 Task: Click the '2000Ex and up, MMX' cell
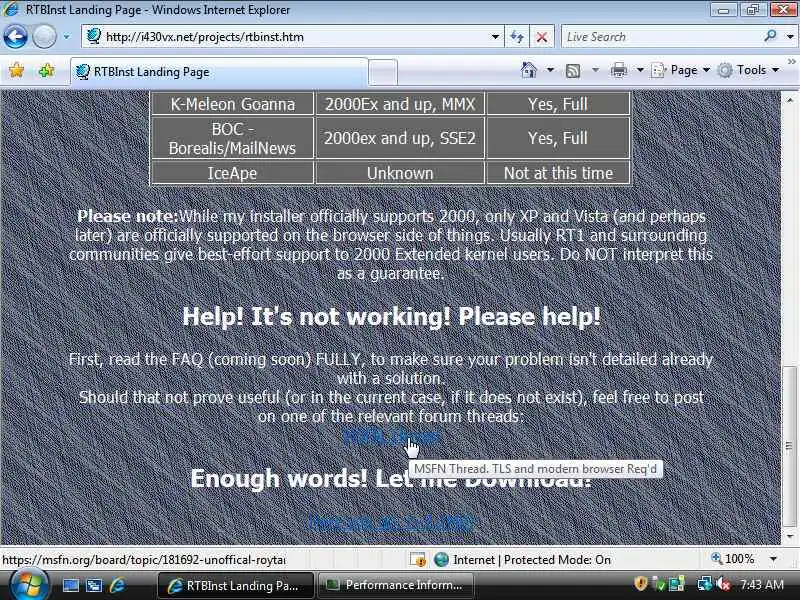(400, 104)
